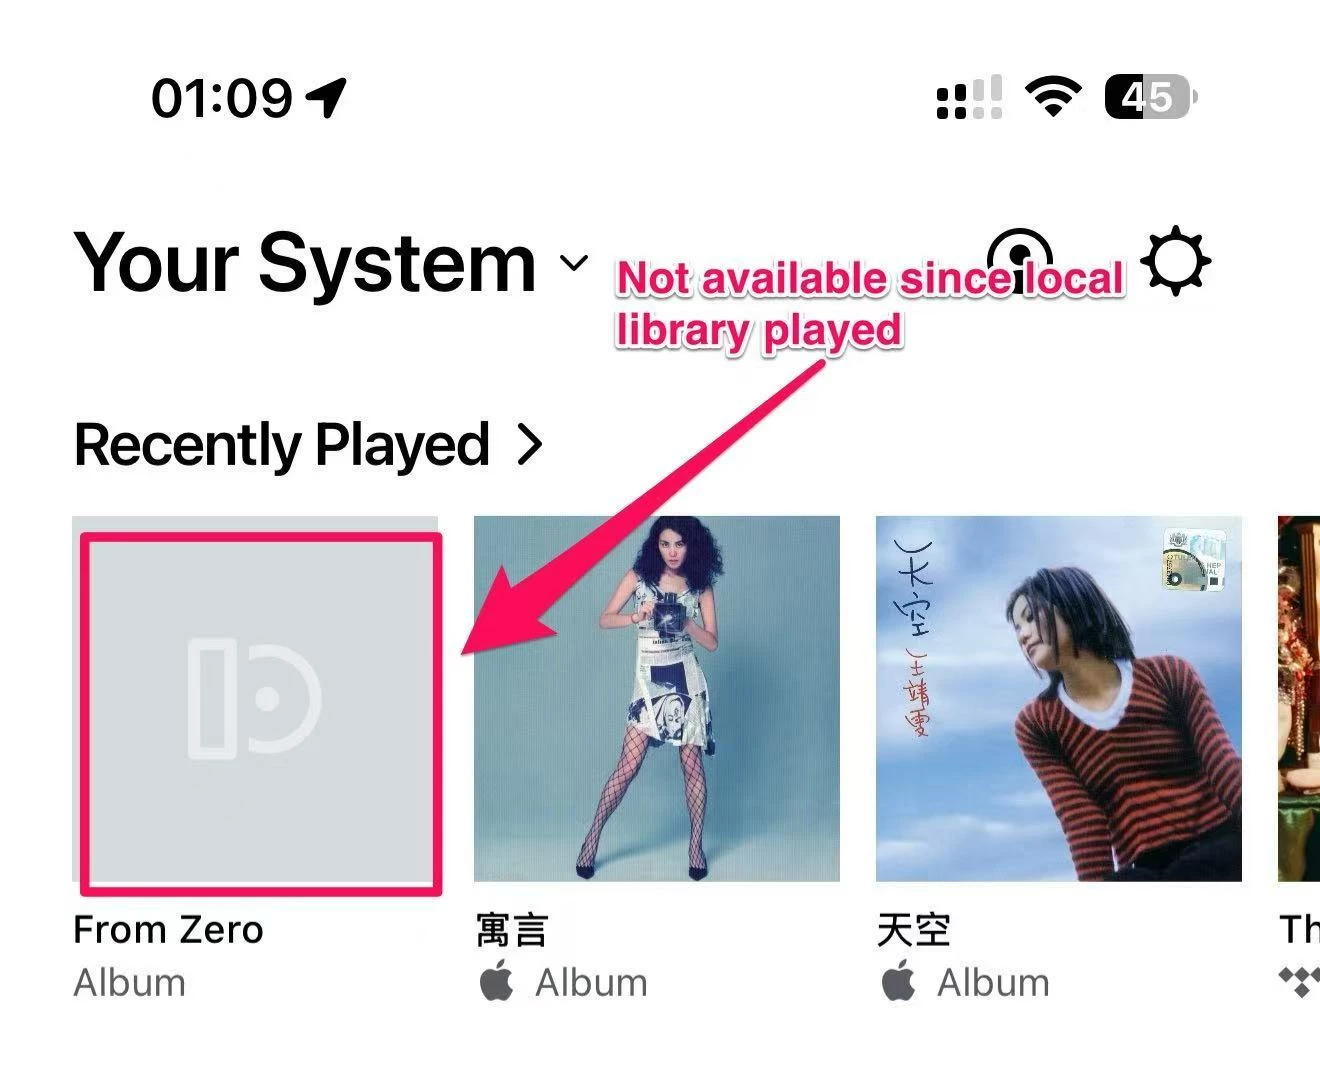1320x1078 pixels.
Task: Tap the Wi-Fi icon in the status bar
Action: tap(1053, 97)
